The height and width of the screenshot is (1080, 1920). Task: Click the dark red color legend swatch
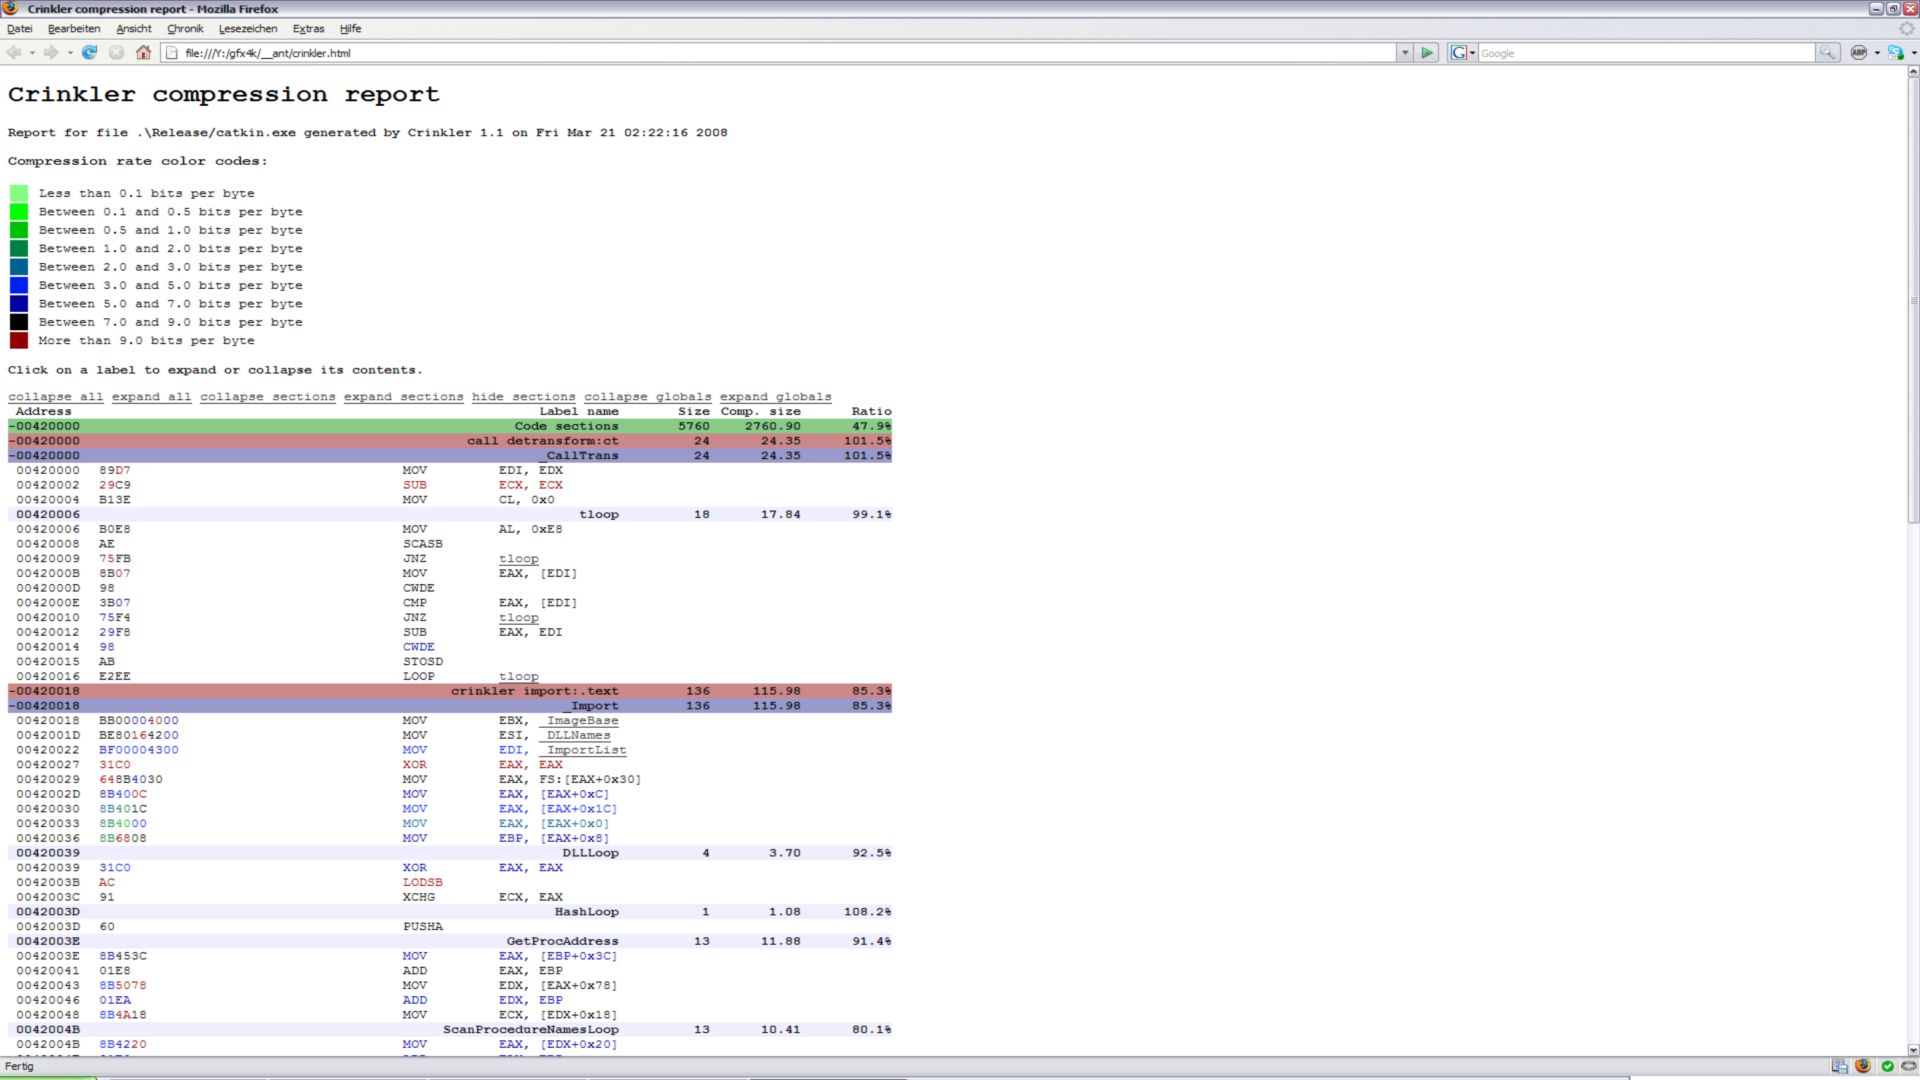point(19,341)
